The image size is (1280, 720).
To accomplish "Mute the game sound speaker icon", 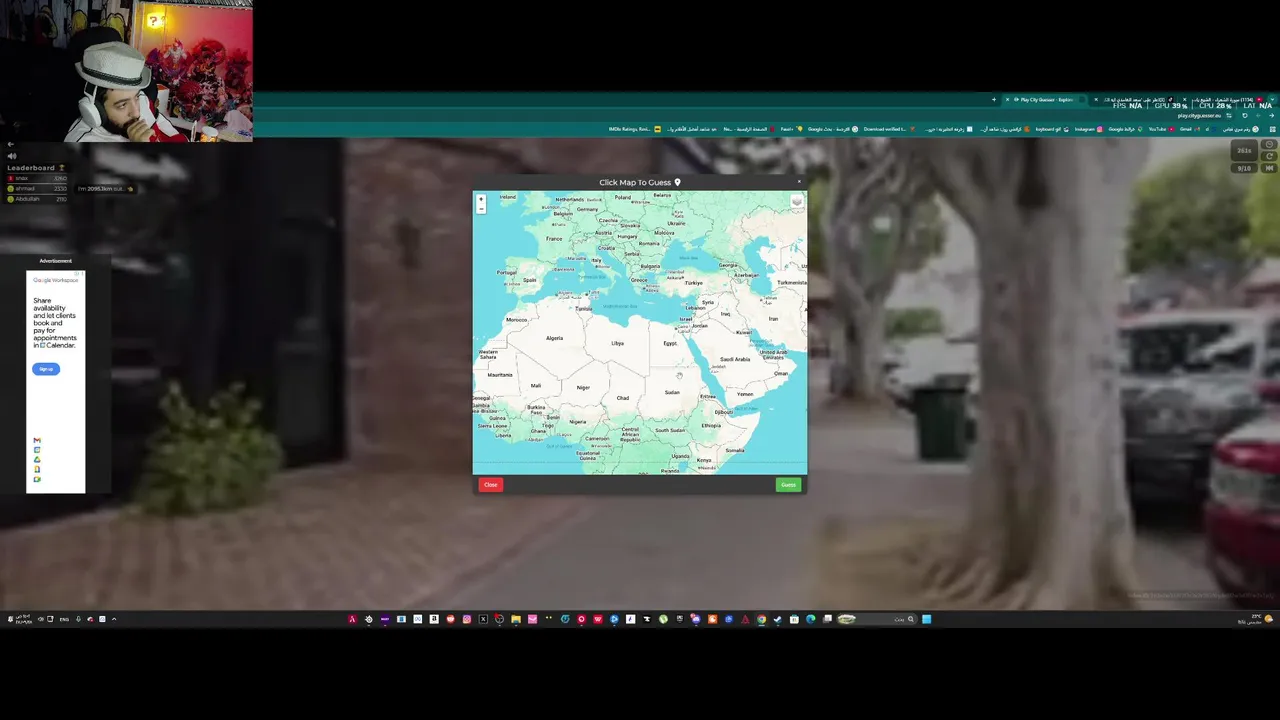I will point(12,156).
